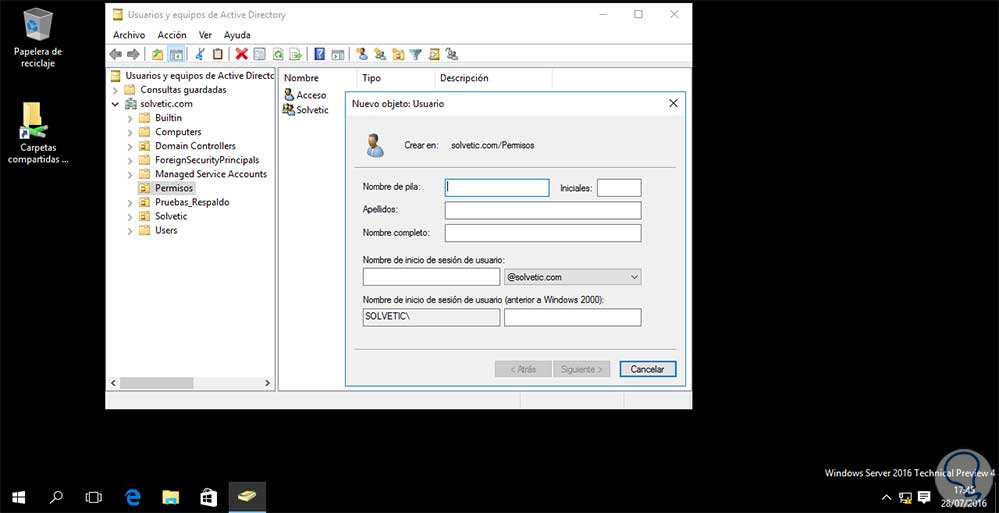999x513 pixels.
Task: Click the tree pane horizontal scrollbar thumb
Action: point(157,383)
